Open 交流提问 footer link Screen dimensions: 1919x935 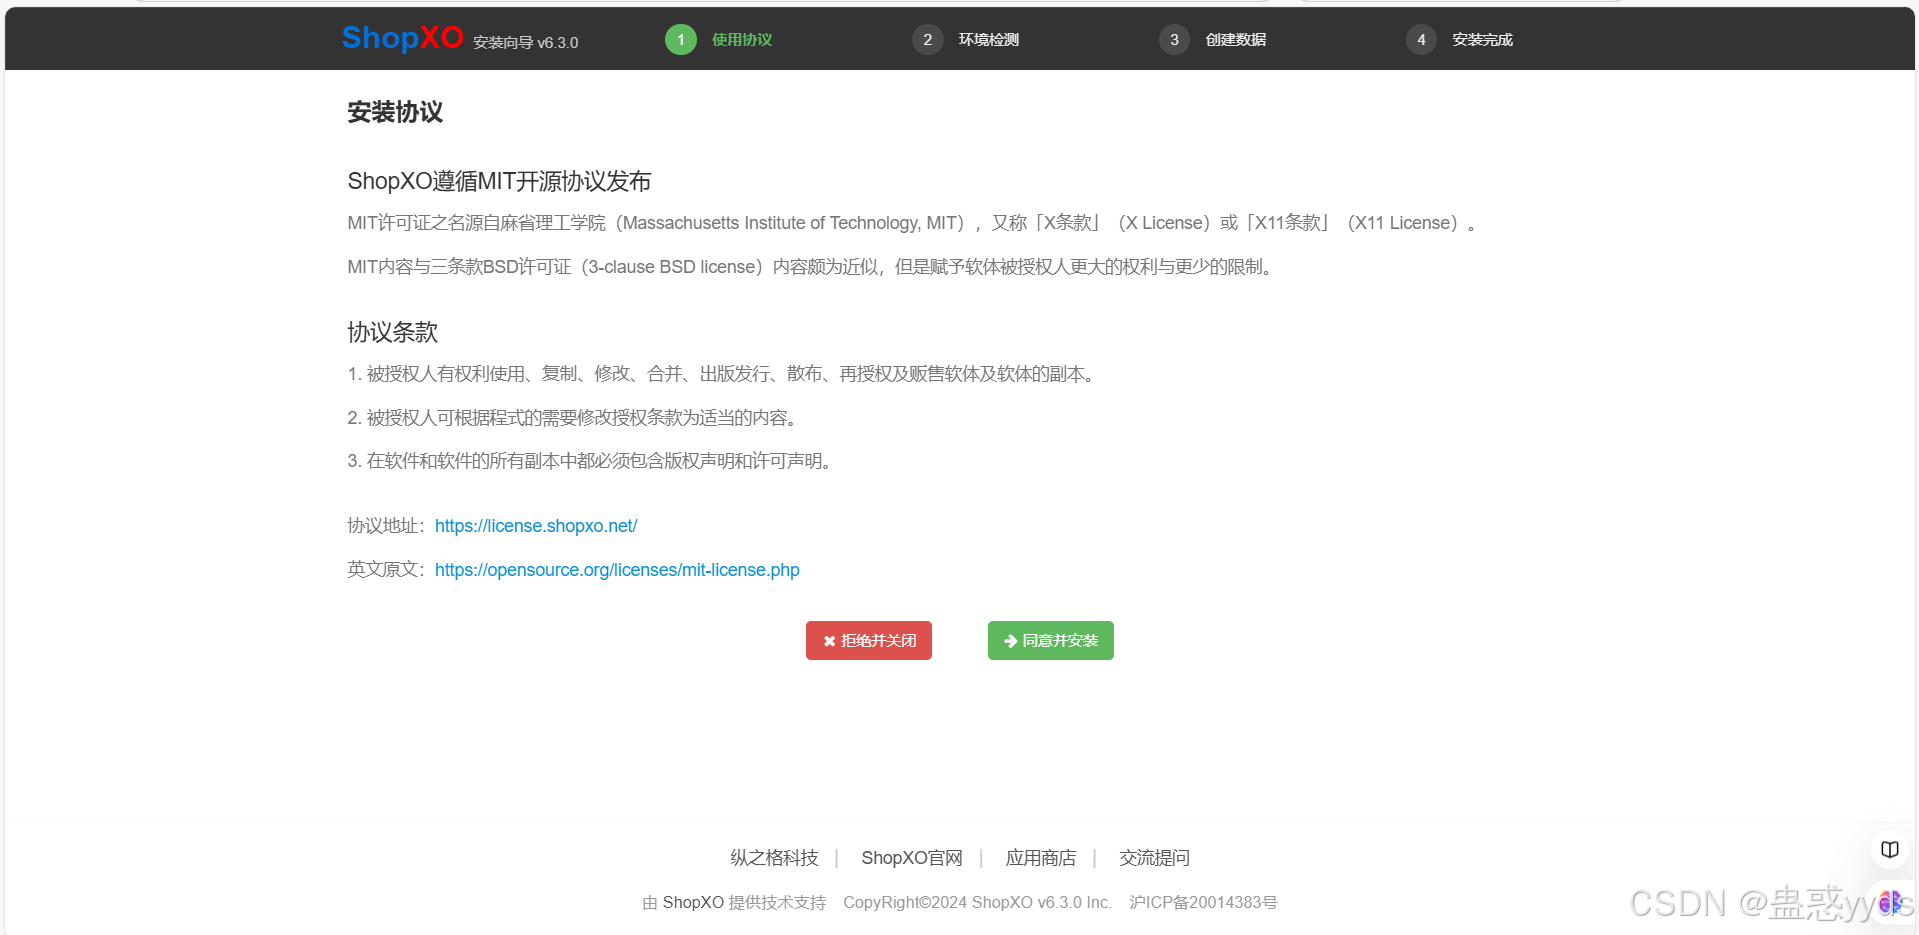pyautogui.click(x=1155, y=858)
